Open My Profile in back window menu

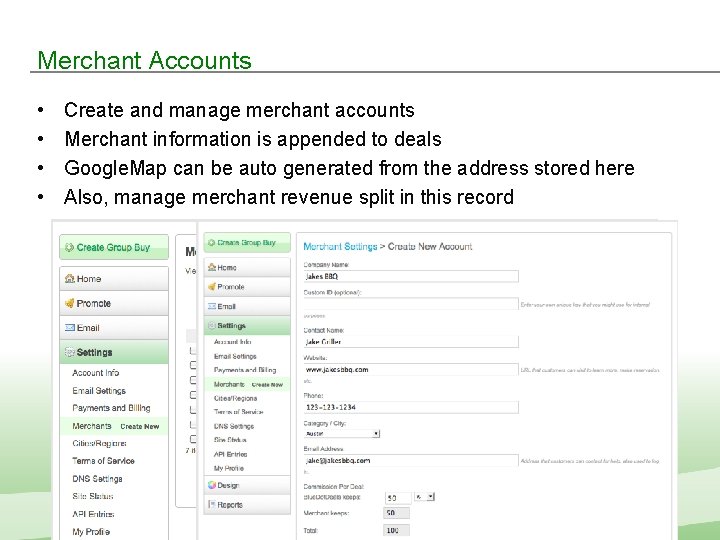(91, 531)
